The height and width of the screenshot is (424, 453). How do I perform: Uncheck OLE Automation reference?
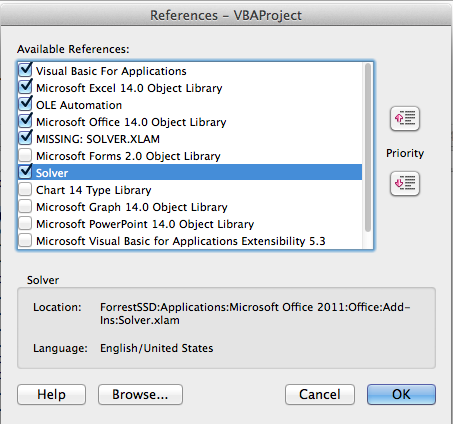click(x=25, y=104)
